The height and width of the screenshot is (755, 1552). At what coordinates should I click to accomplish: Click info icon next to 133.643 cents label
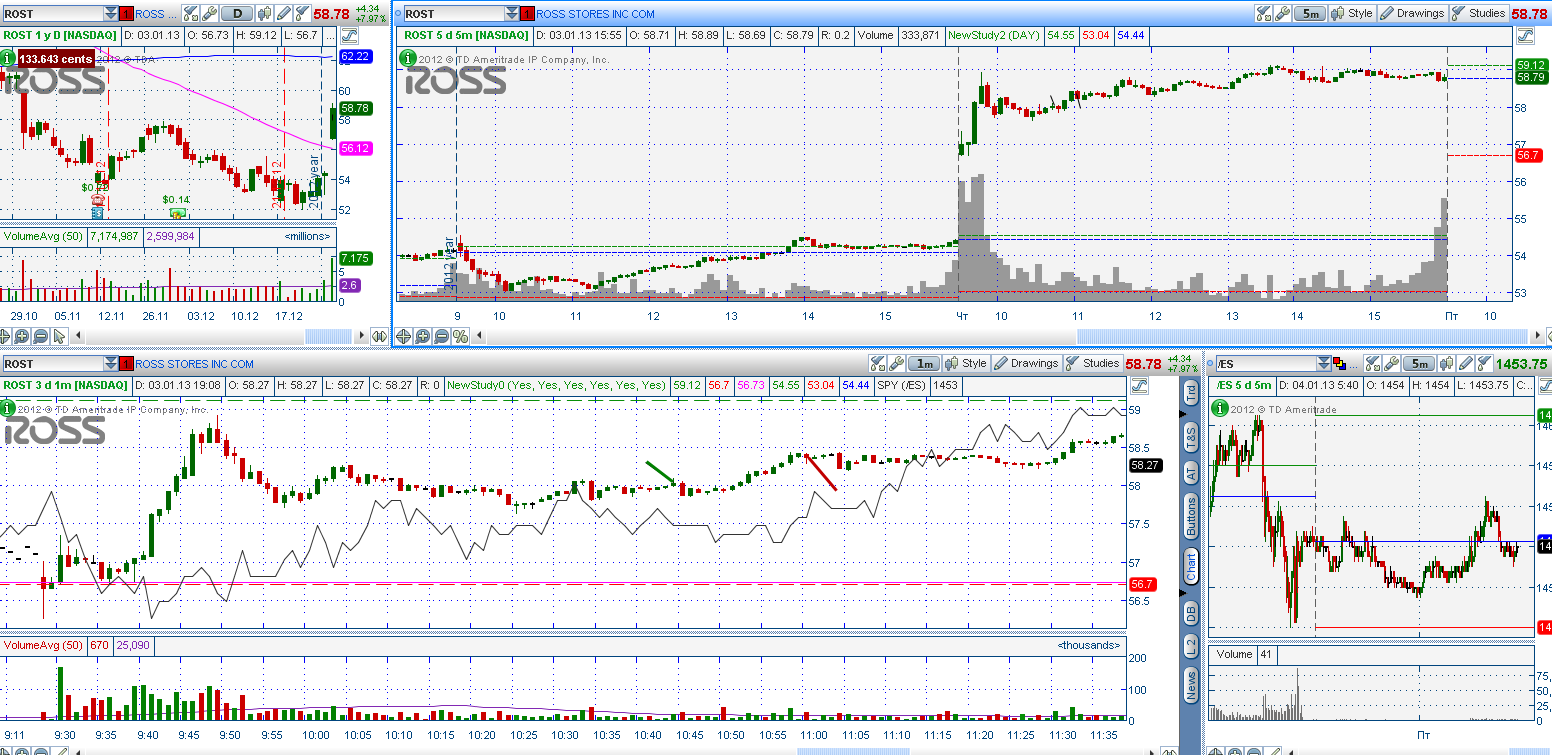7,59
